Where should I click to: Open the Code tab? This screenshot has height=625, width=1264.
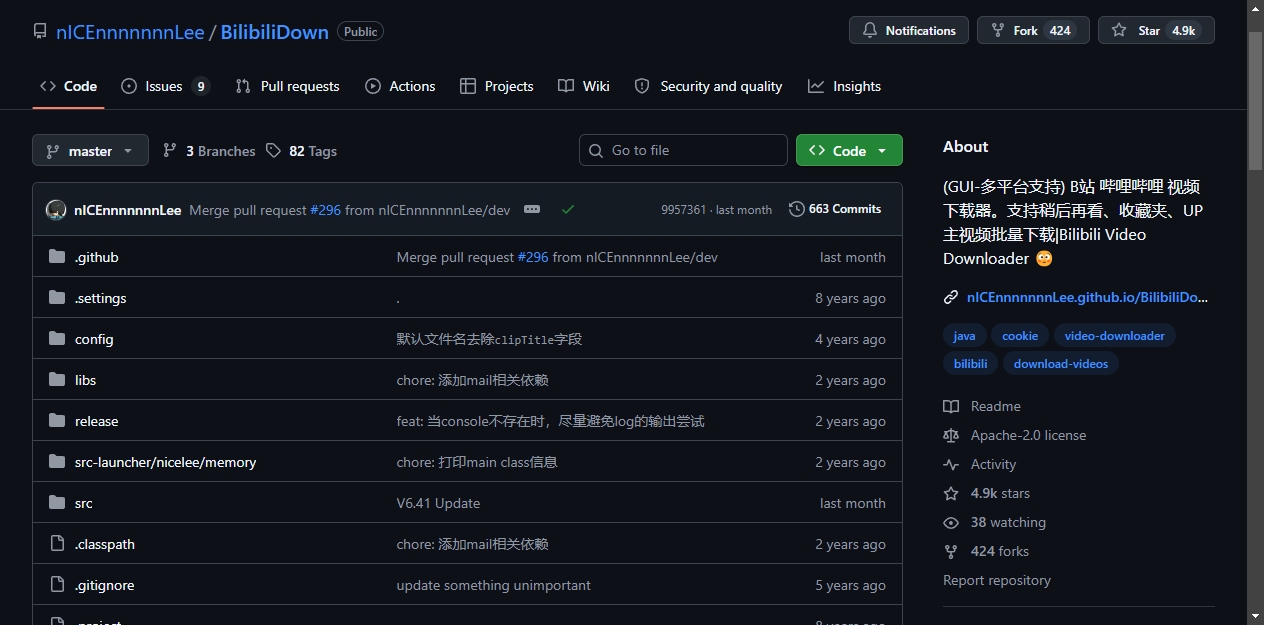tap(68, 86)
